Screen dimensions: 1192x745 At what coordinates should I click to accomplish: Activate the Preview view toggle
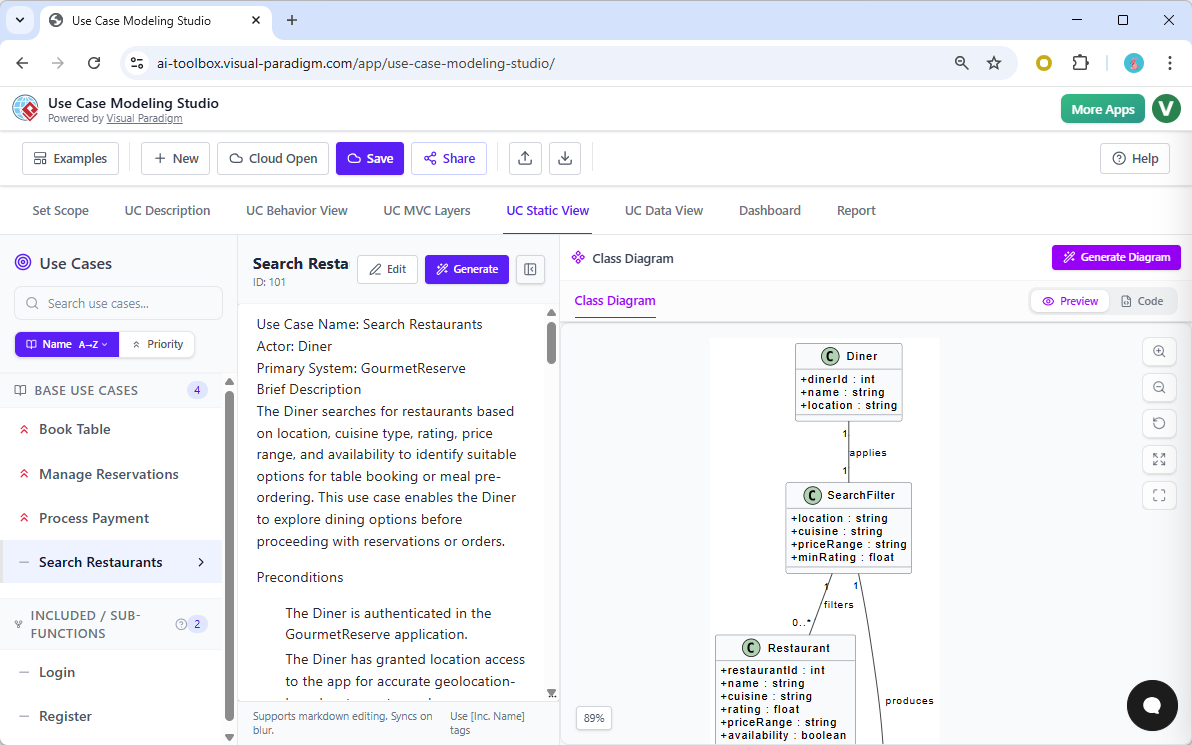1069,301
